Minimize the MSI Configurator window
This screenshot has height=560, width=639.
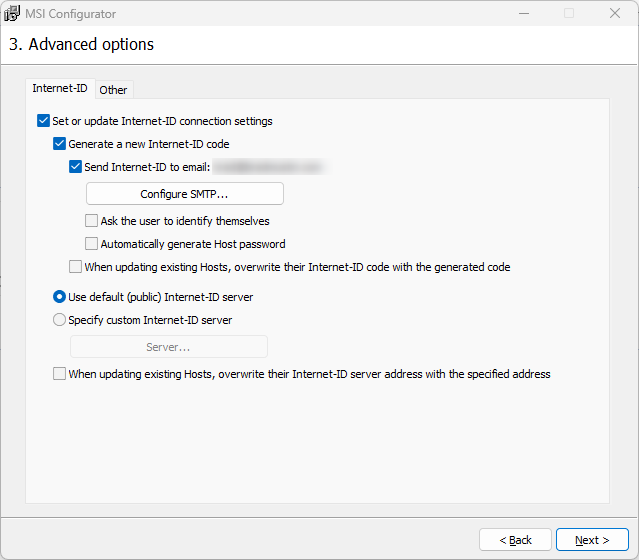coord(523,14)
